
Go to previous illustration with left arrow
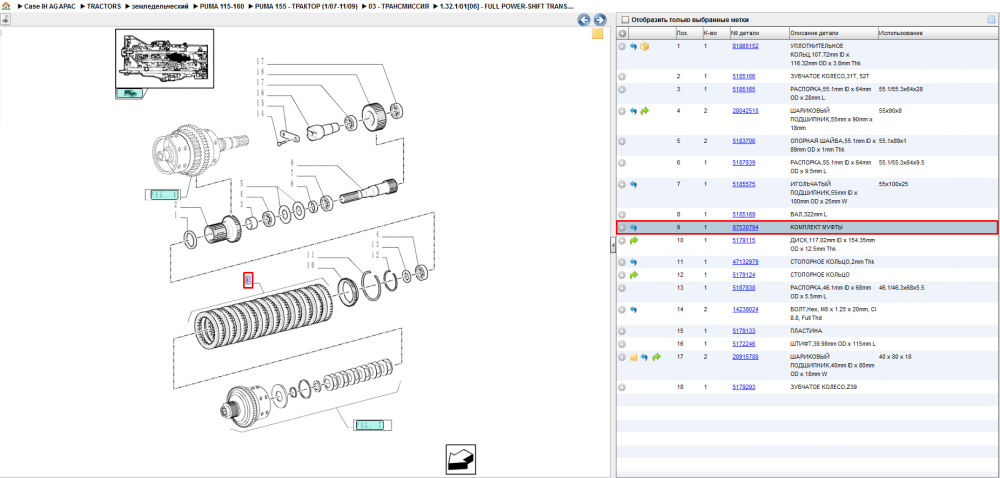point(584,20)
